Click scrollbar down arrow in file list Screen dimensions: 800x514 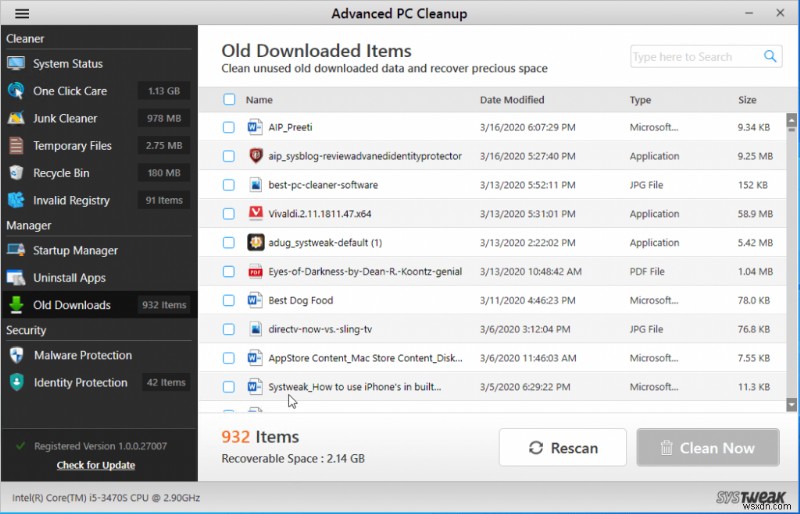click(x=791, y=404)
